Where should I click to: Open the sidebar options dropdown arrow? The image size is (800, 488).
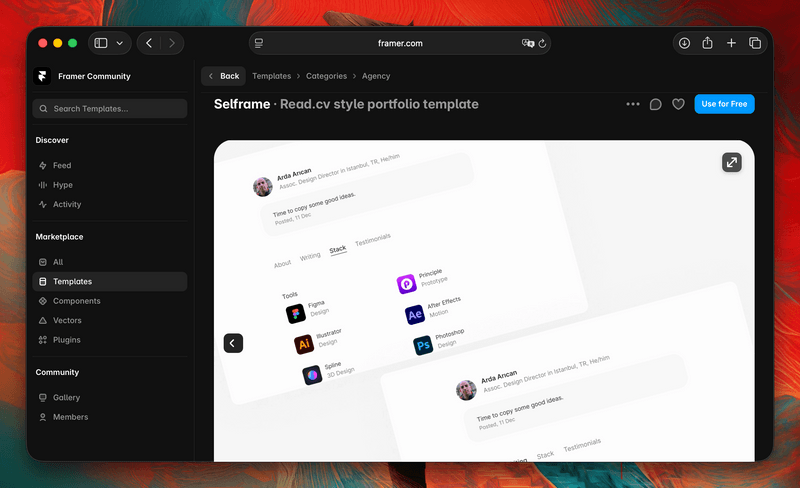120,43
